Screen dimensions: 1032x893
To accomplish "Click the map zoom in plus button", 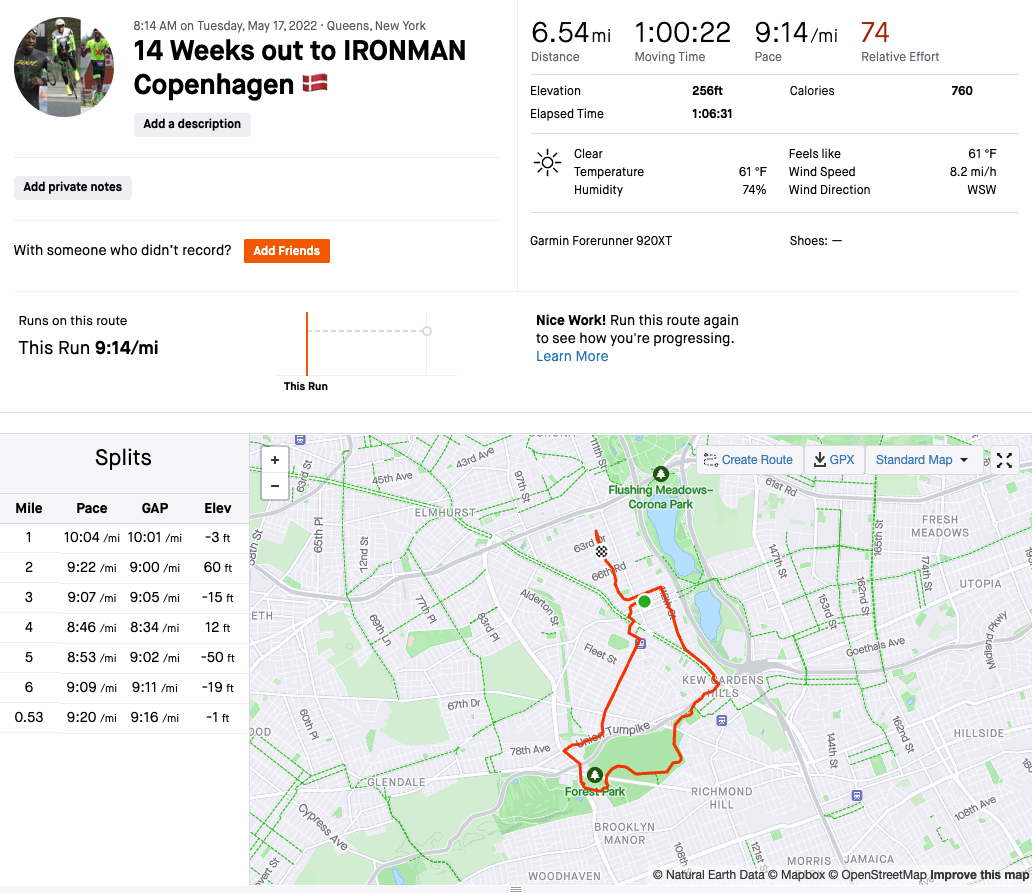I will pyautogui.click(x=274, y=461).
